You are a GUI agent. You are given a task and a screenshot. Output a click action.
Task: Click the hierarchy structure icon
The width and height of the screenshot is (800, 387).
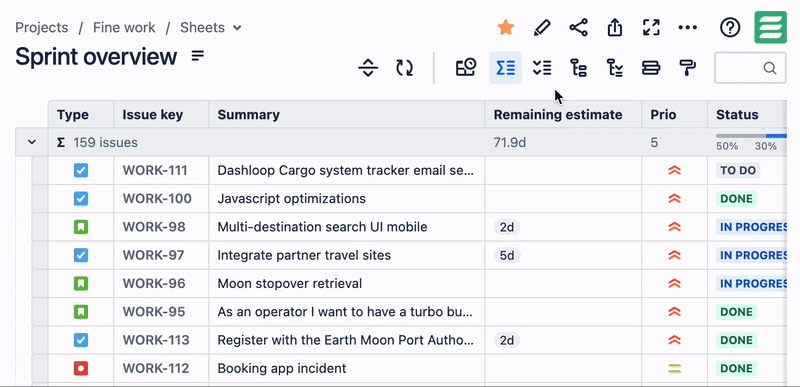pos(578,68)
